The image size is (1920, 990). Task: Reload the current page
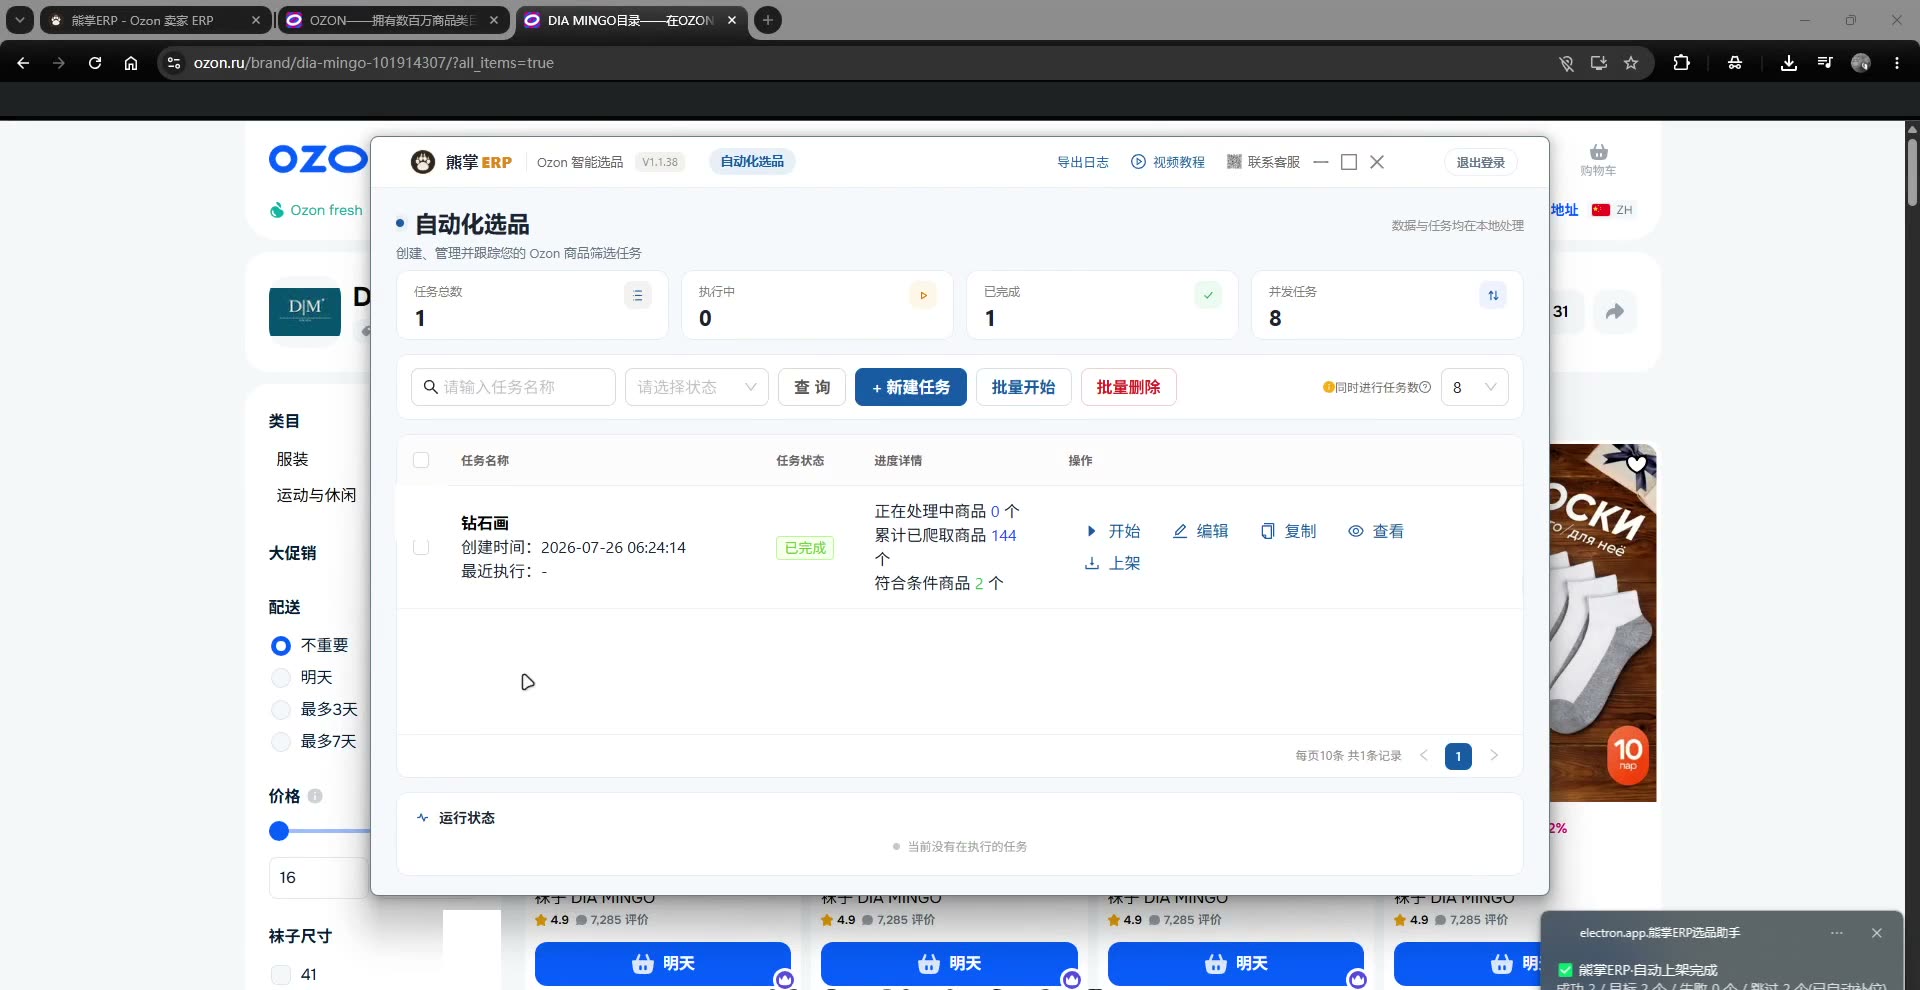95,63
